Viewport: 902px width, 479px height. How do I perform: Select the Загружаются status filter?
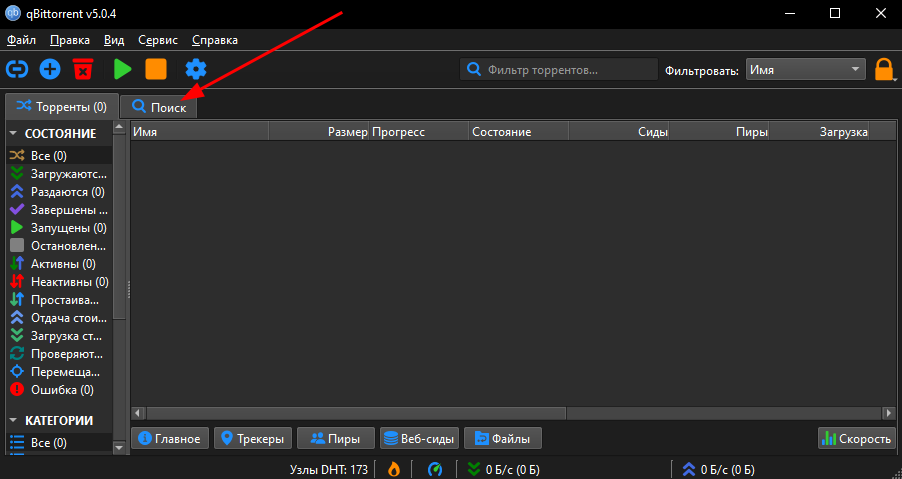click(x=59, y=174)
